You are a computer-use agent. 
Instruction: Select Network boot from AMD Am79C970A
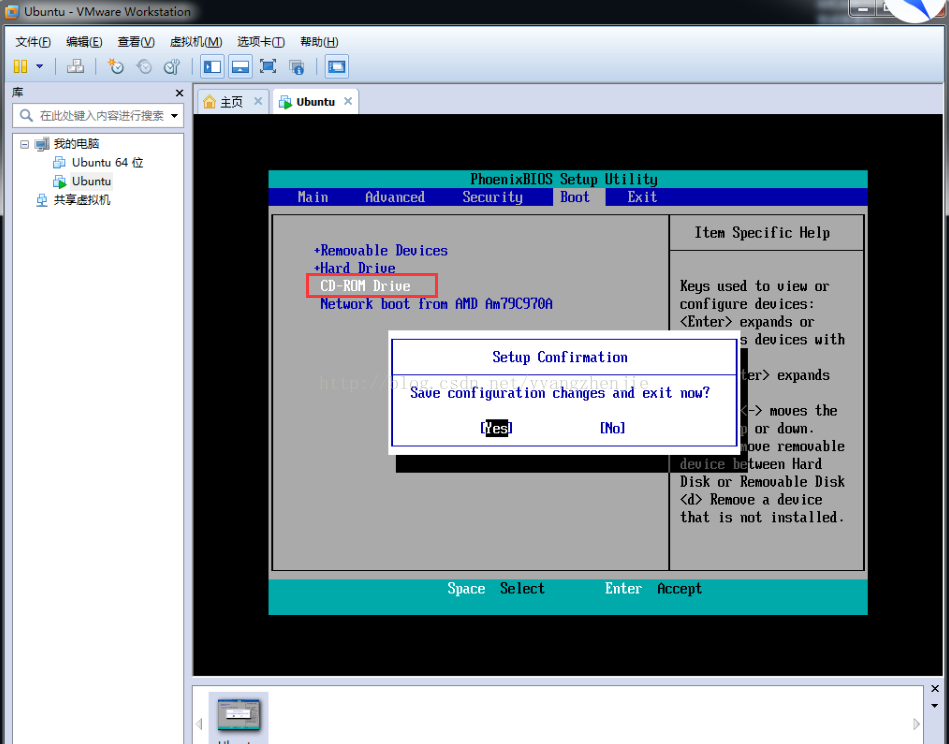(436, 304)
